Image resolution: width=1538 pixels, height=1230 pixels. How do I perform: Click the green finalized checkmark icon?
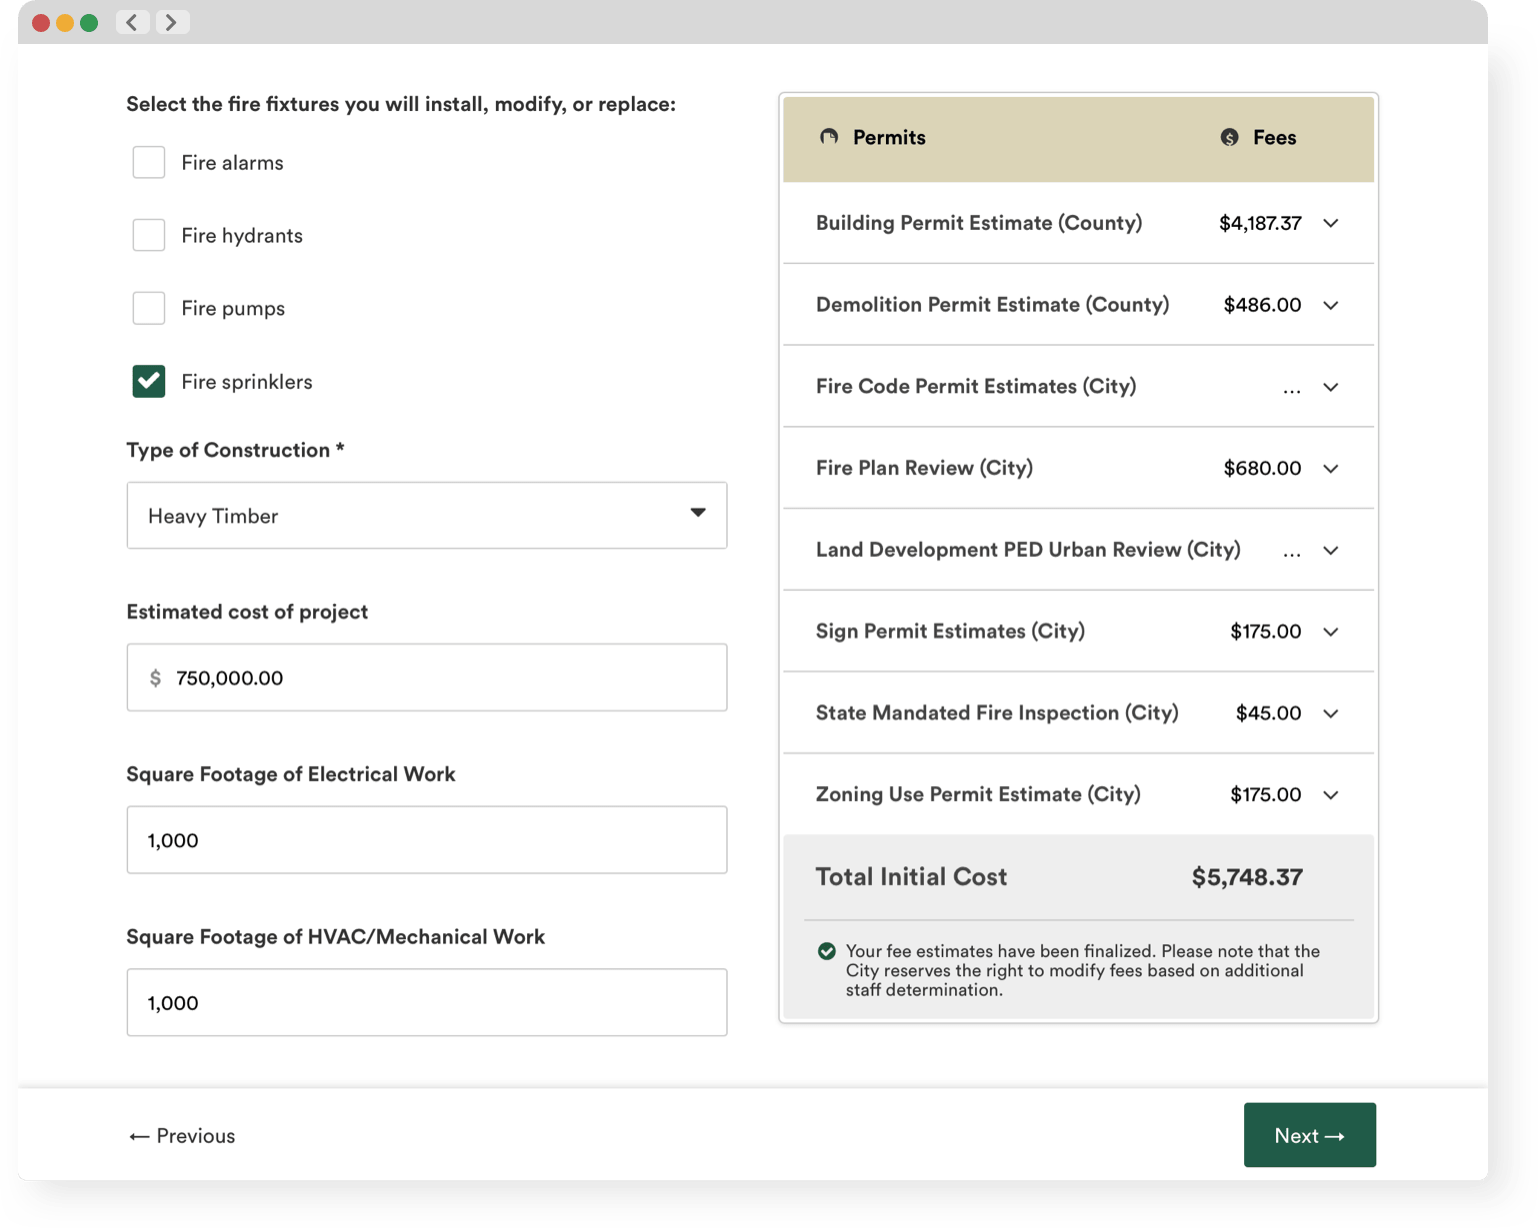827,951
